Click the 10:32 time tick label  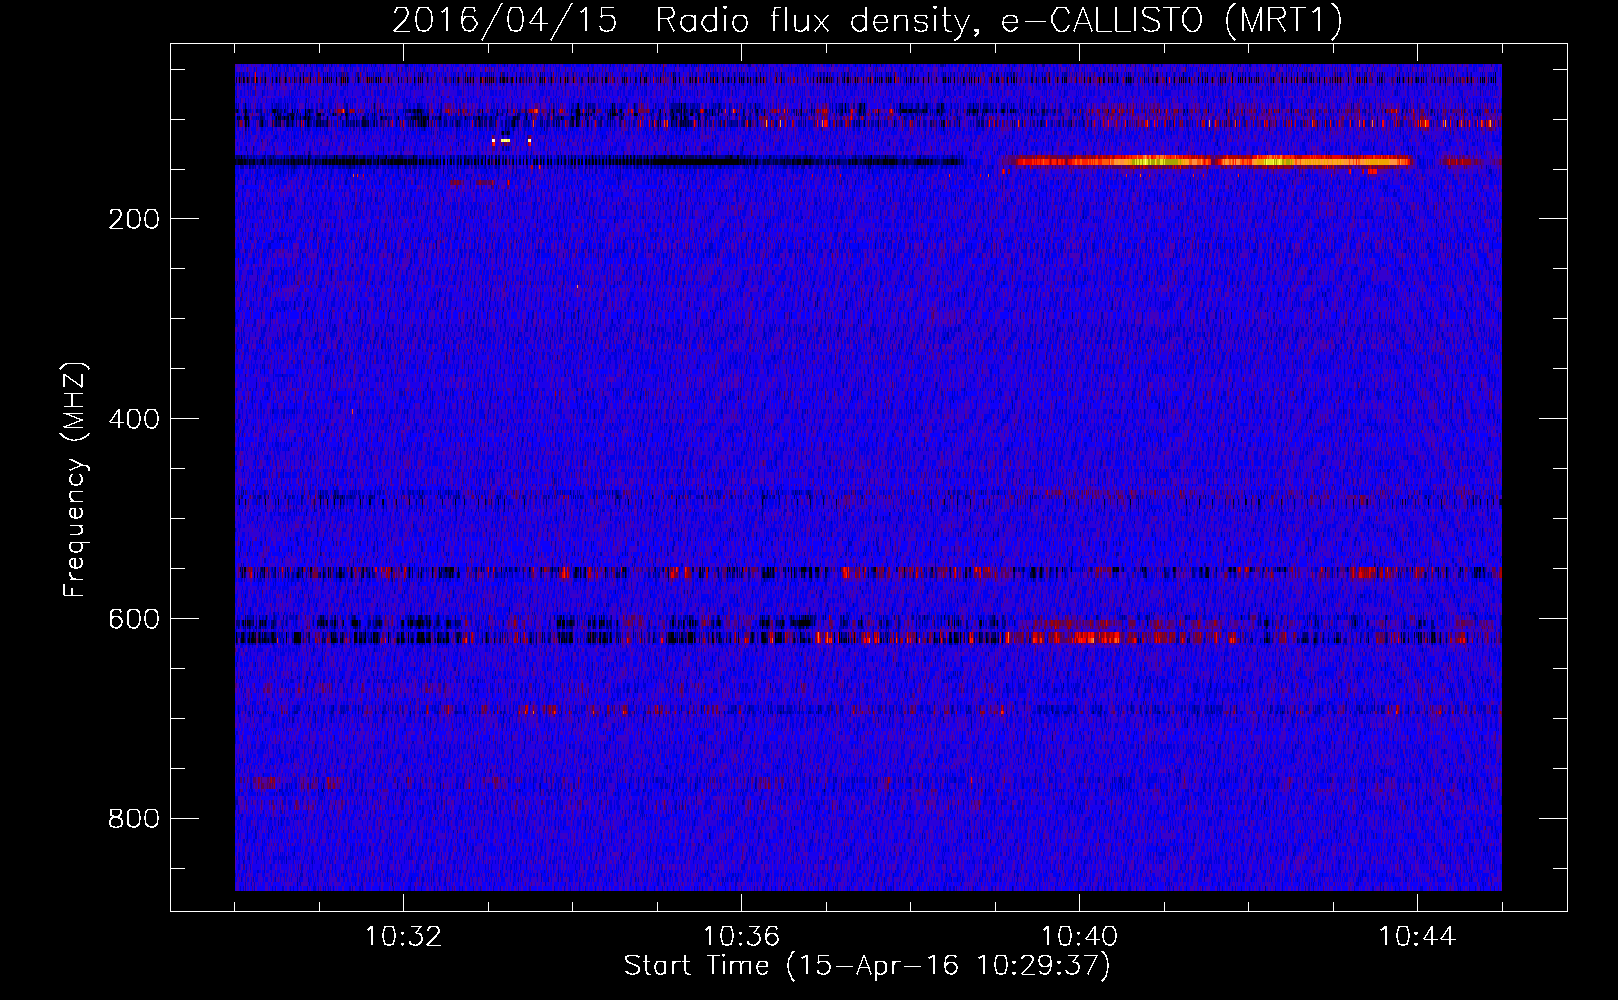click(403, 937)
